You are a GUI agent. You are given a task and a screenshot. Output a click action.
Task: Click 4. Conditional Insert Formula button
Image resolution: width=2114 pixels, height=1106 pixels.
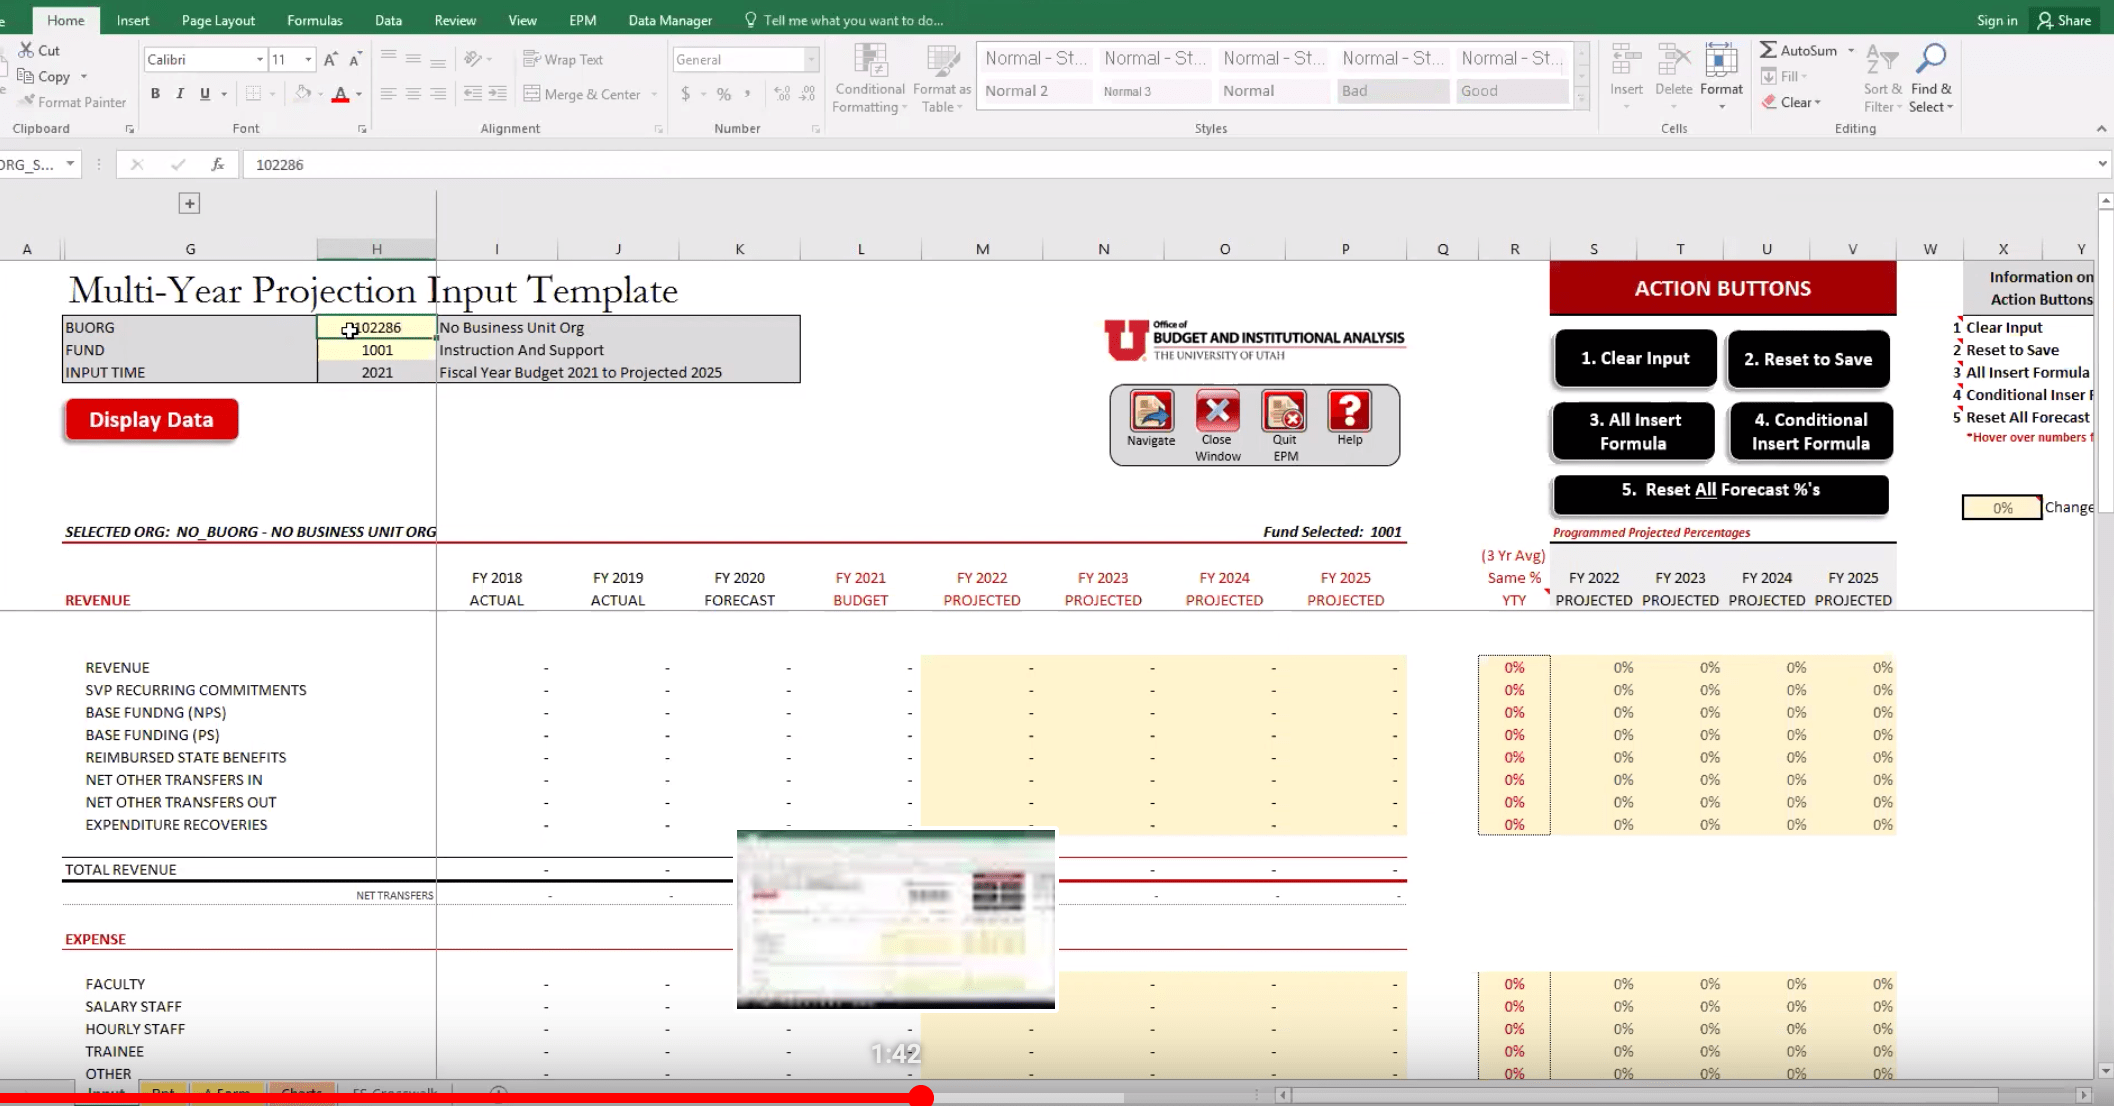click(x=1810, y=431)
